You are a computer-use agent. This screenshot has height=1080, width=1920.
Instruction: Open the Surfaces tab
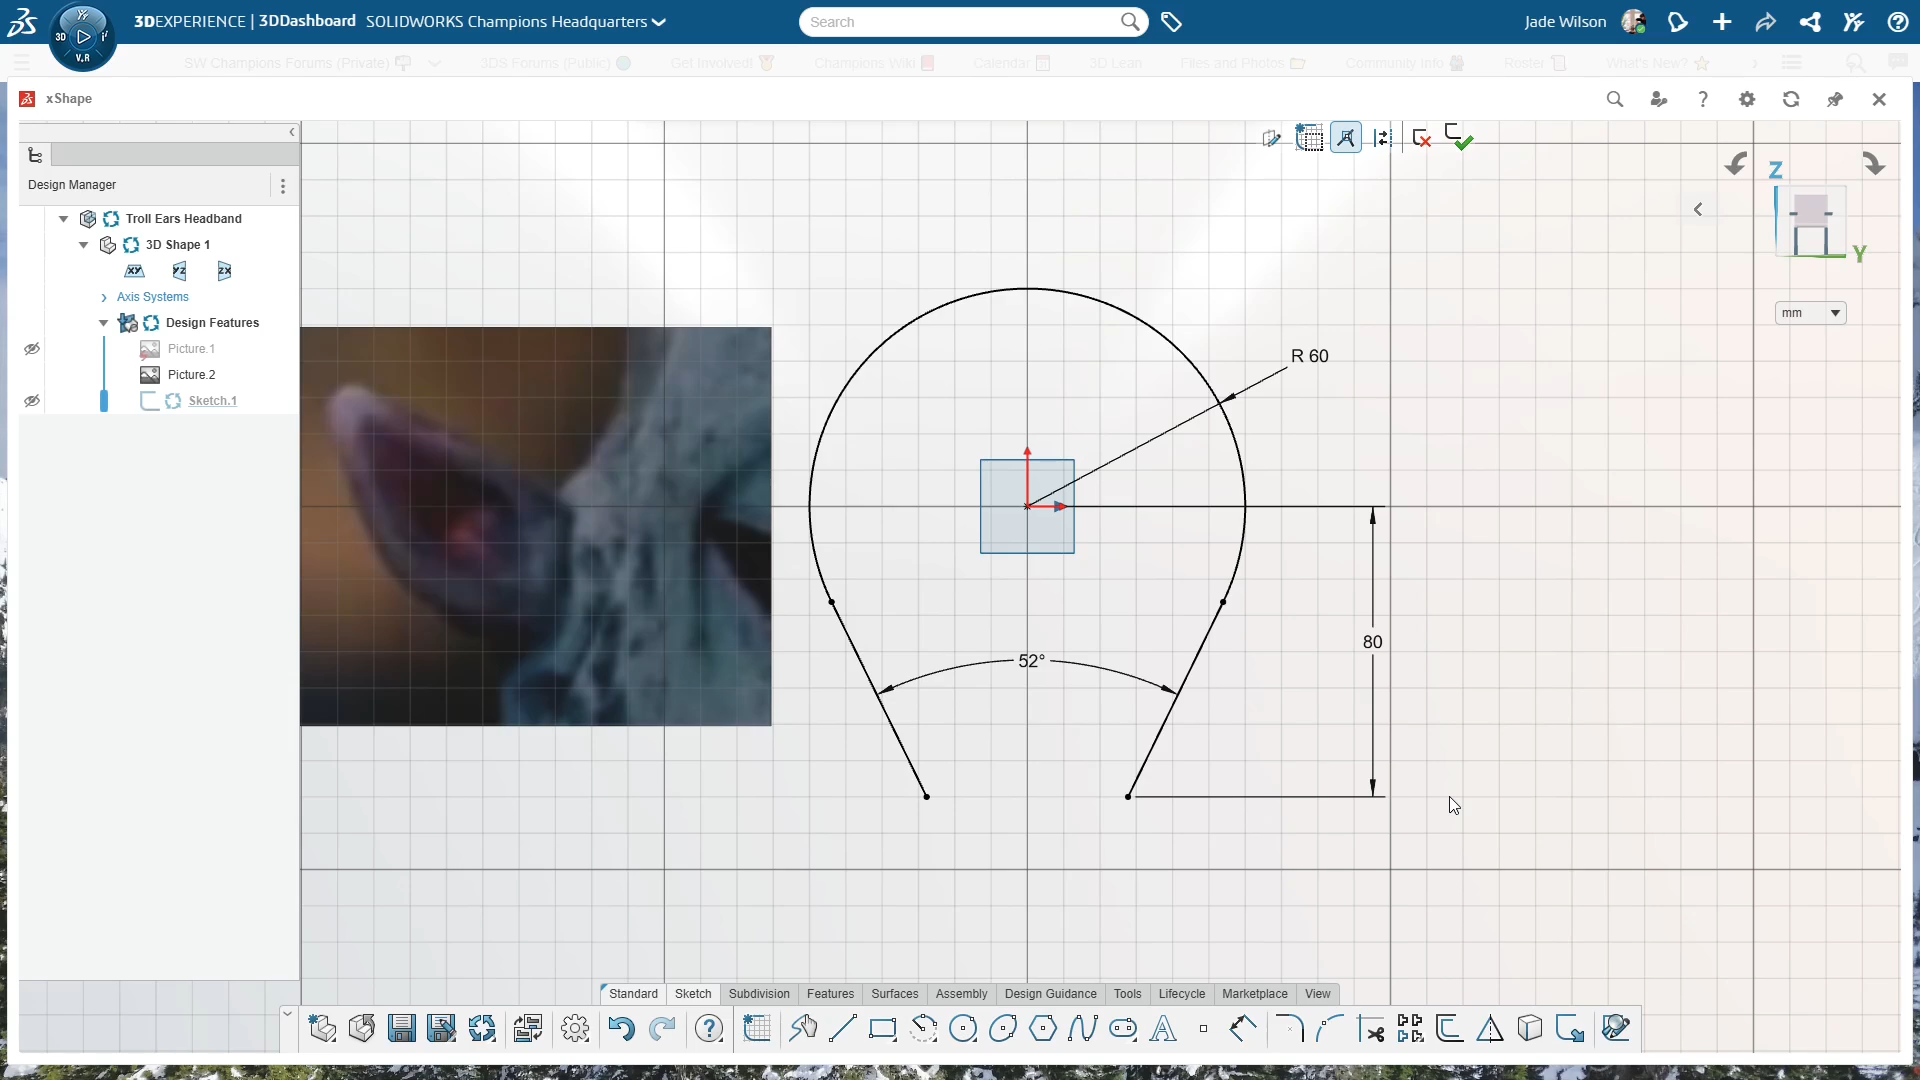[x=894, y=993]
